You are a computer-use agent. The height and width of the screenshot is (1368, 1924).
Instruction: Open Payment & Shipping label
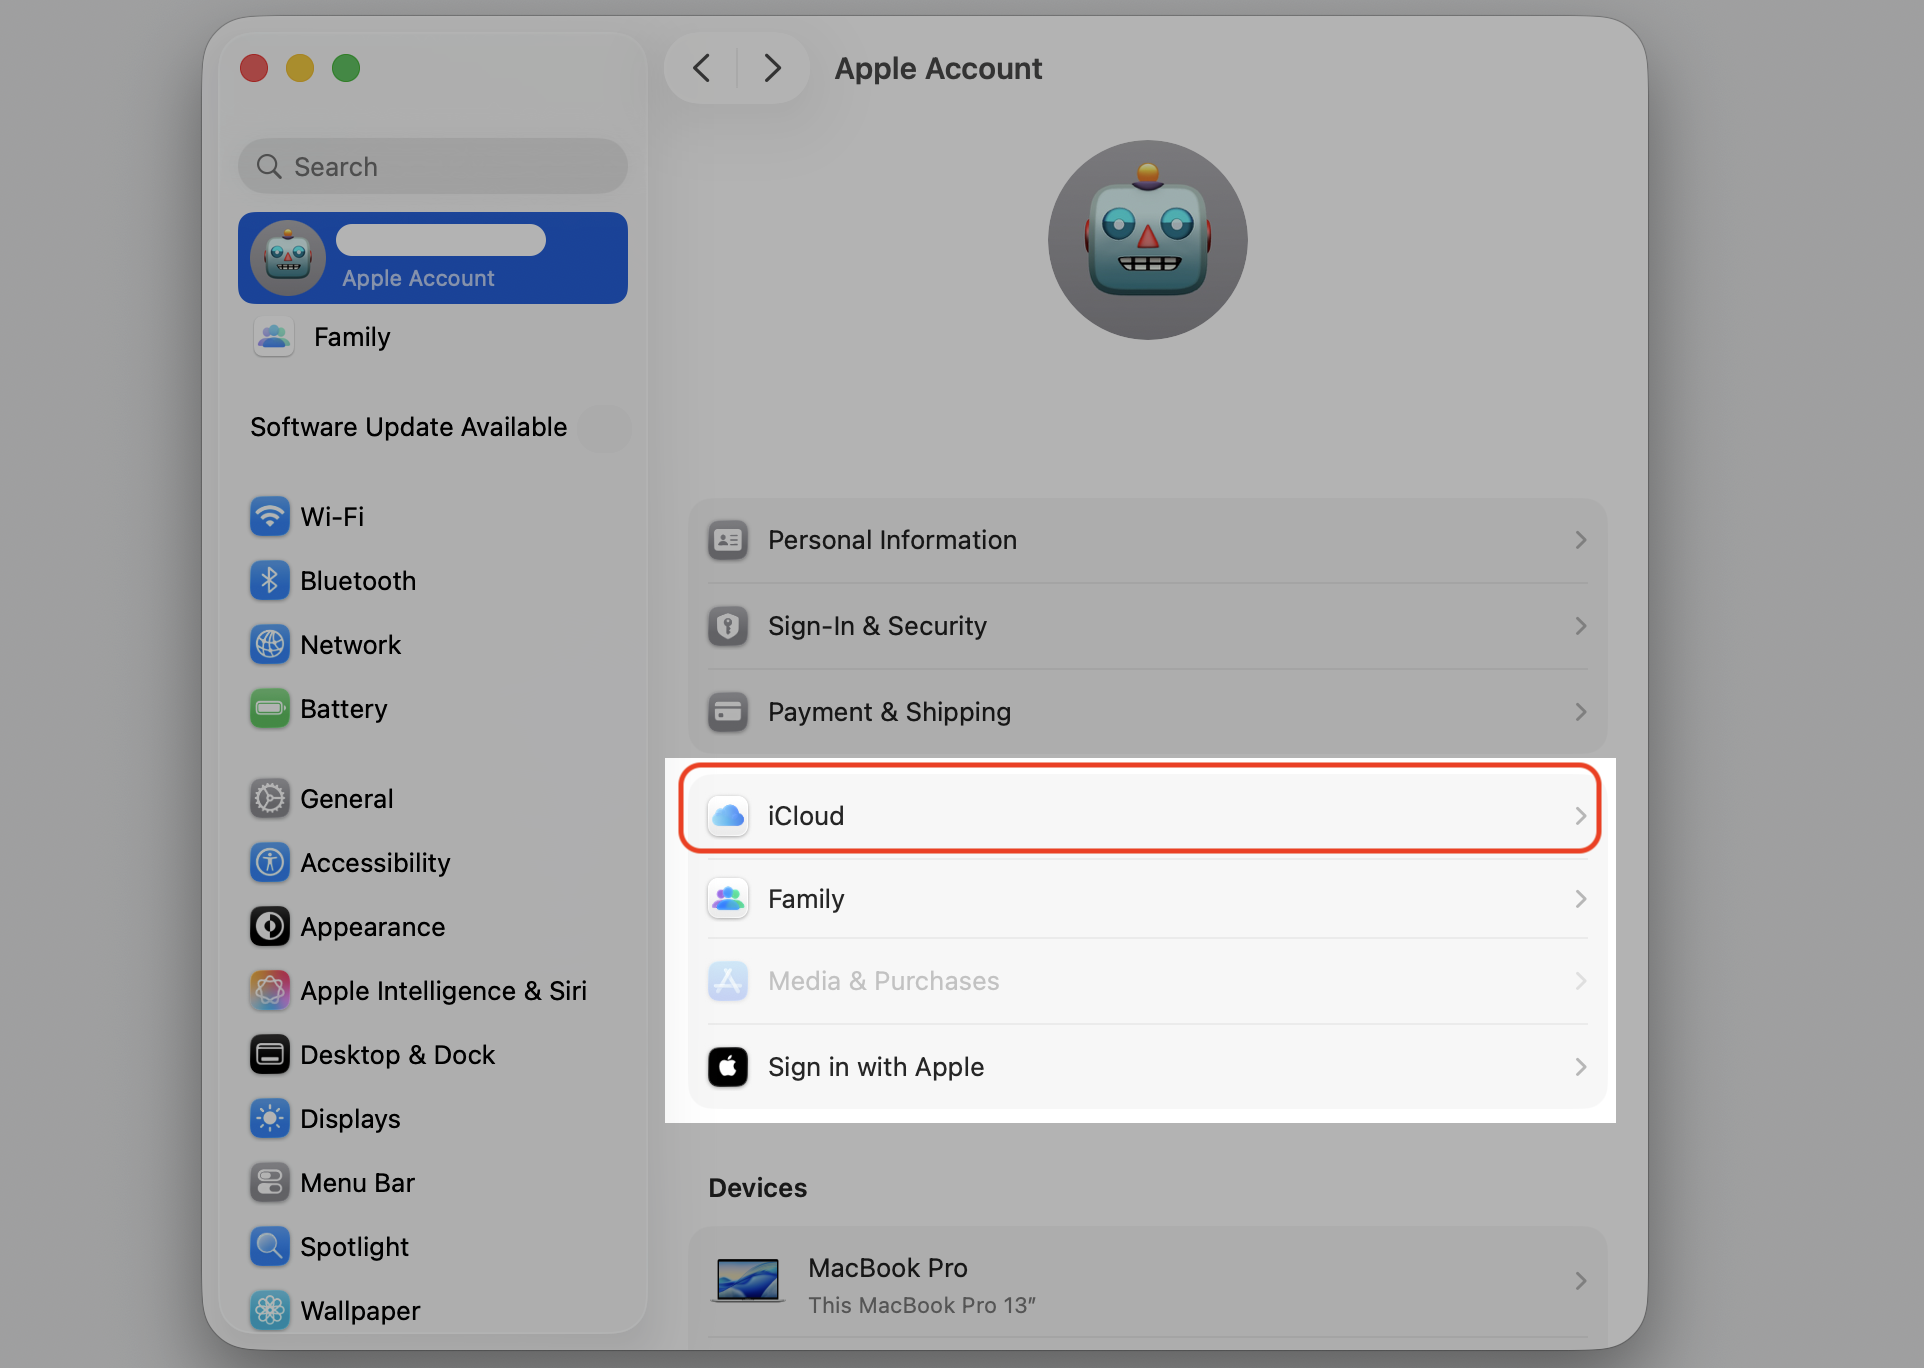pyautogui.click(x=889, y=712)
